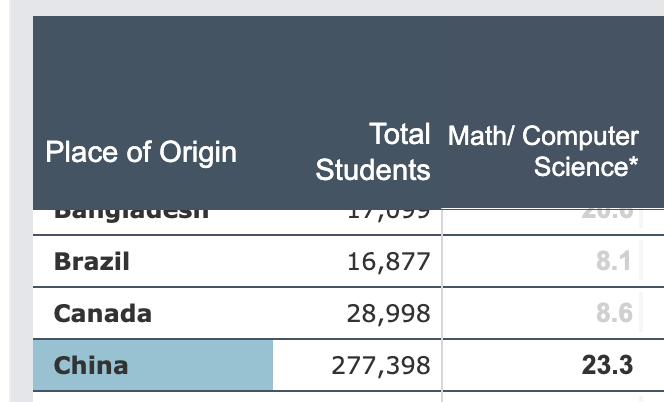664x402 pixels.
Task: Click the bold 23.3 value for China
Action: [x=607, y=366]
